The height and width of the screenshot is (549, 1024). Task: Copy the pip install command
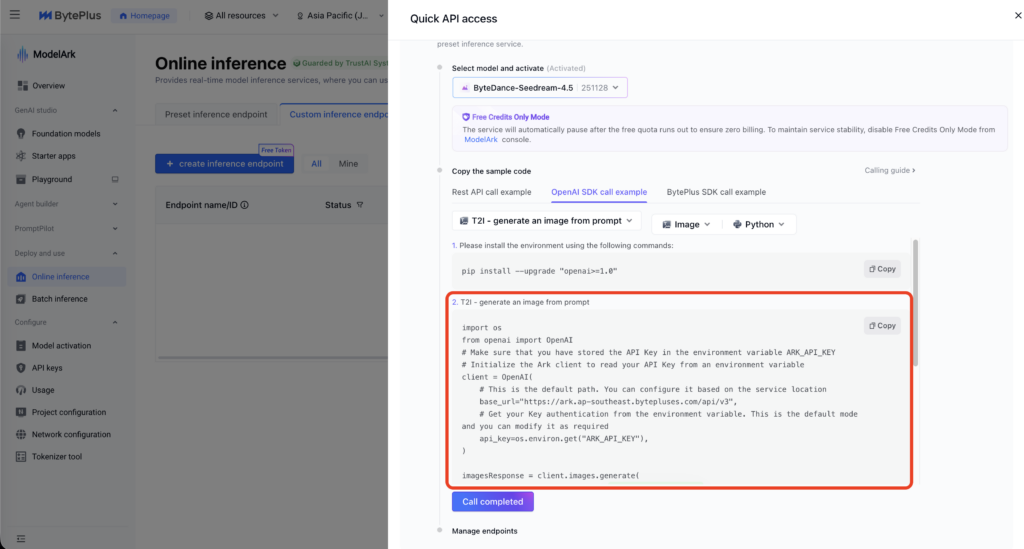pyautogui.click(x=882, y=269)
